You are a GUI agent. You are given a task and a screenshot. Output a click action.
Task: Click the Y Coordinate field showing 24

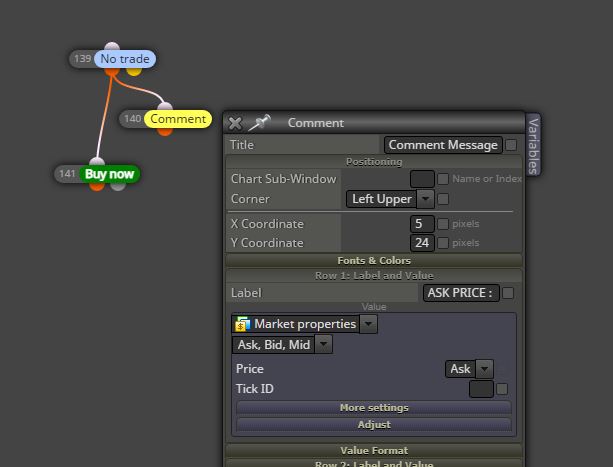pos(422,243)
